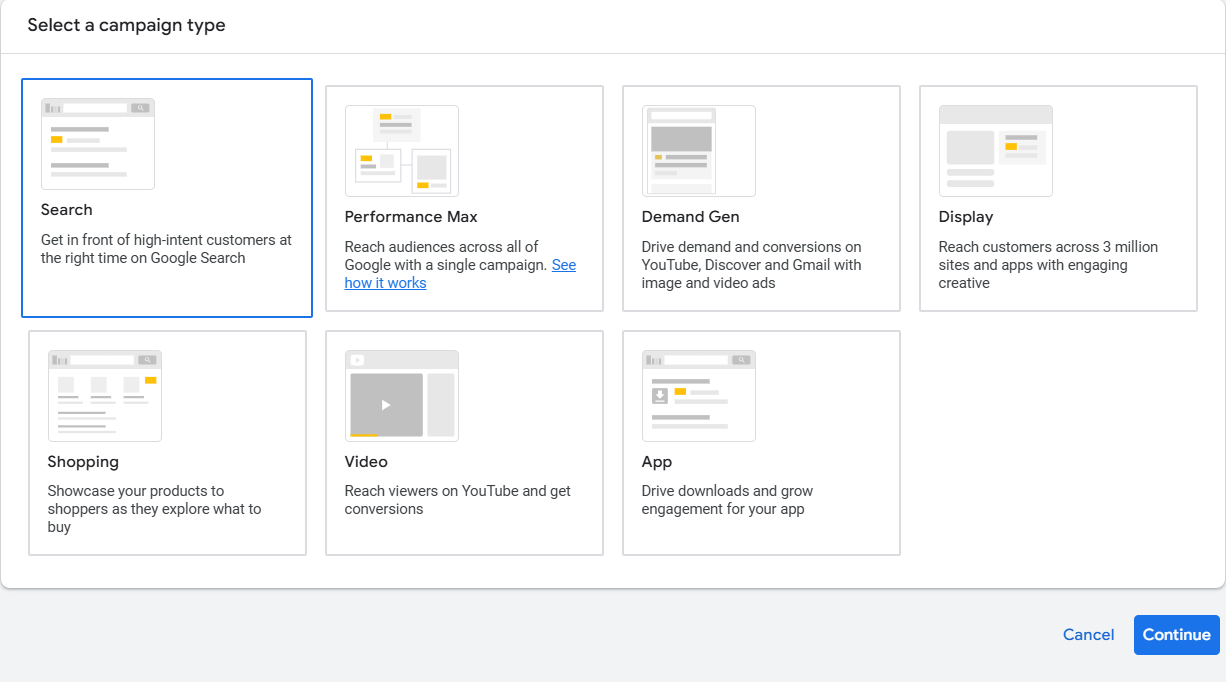
Task: Click 'Reach viewers on YouTube' description
Action: tap(458, 500)
